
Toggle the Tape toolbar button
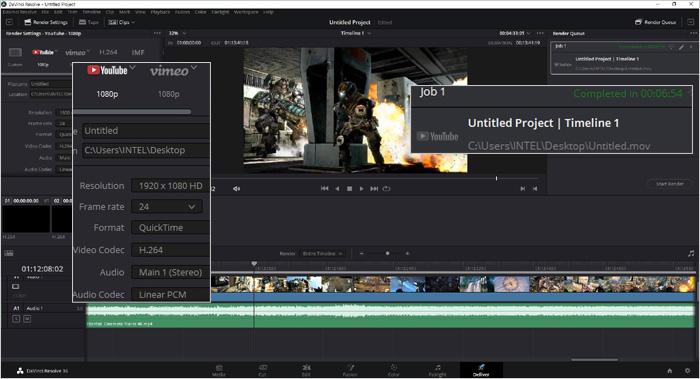pyautogui.click(x=88, y=22)
